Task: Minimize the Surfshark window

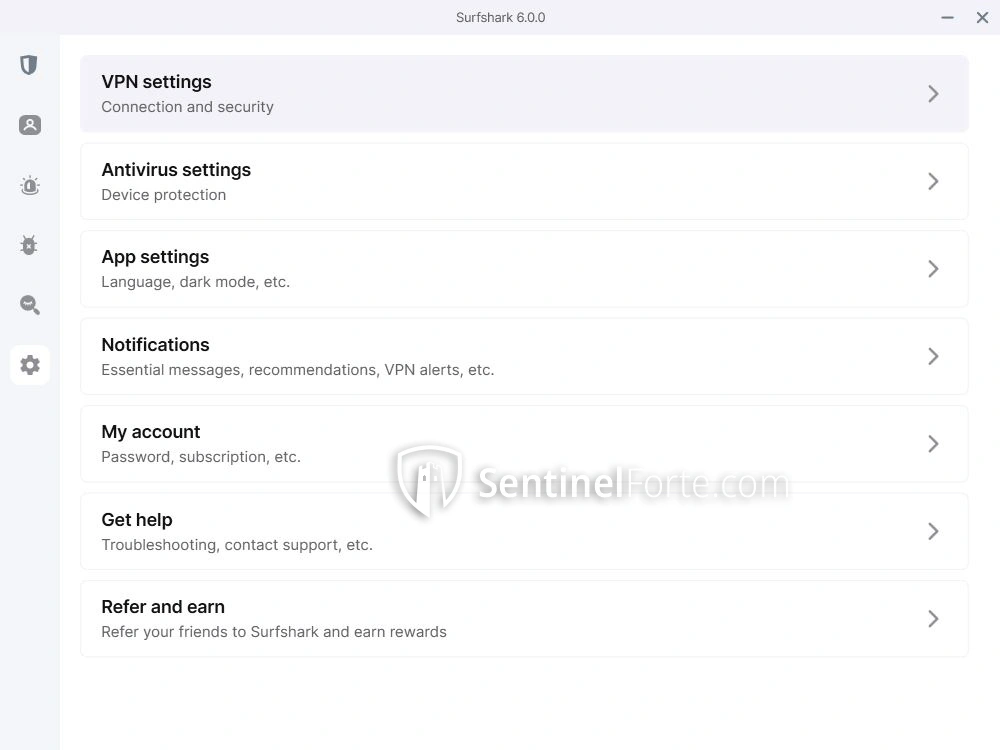Action: pos(947,17)
